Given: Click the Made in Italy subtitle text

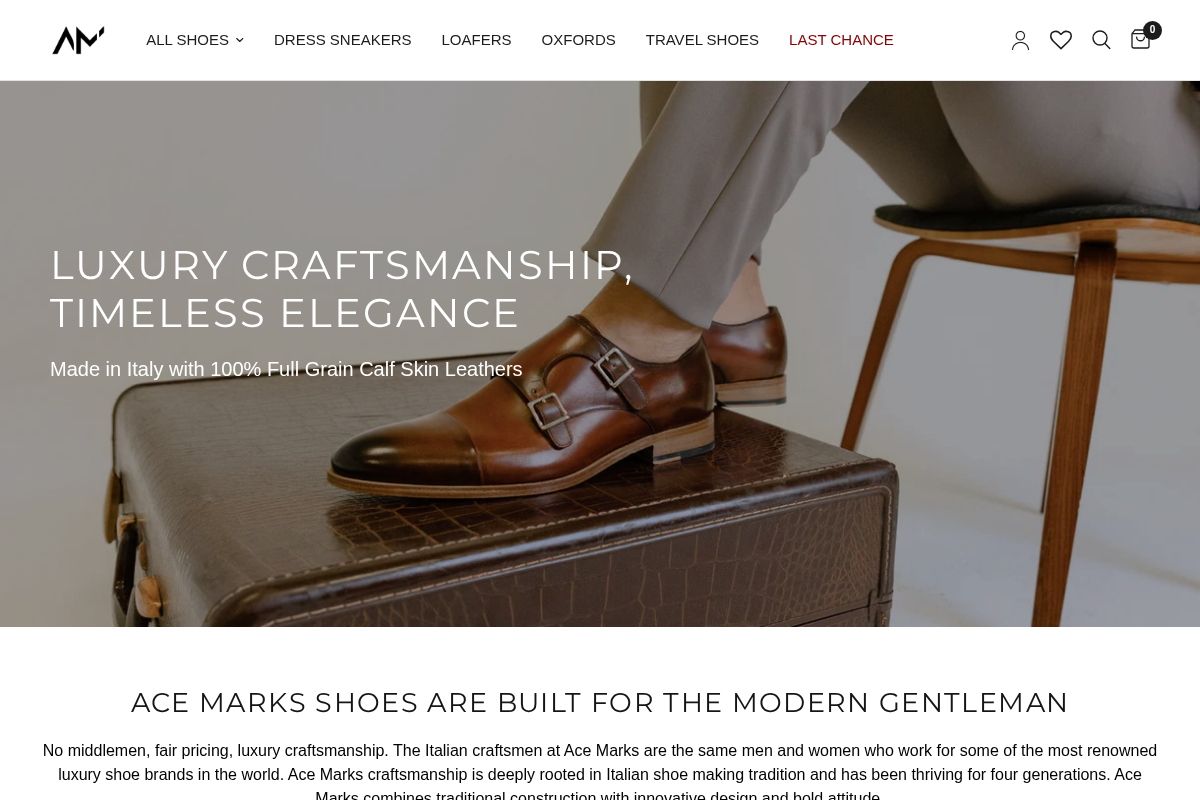Looking at the screenshot, I should pos(286,369).
